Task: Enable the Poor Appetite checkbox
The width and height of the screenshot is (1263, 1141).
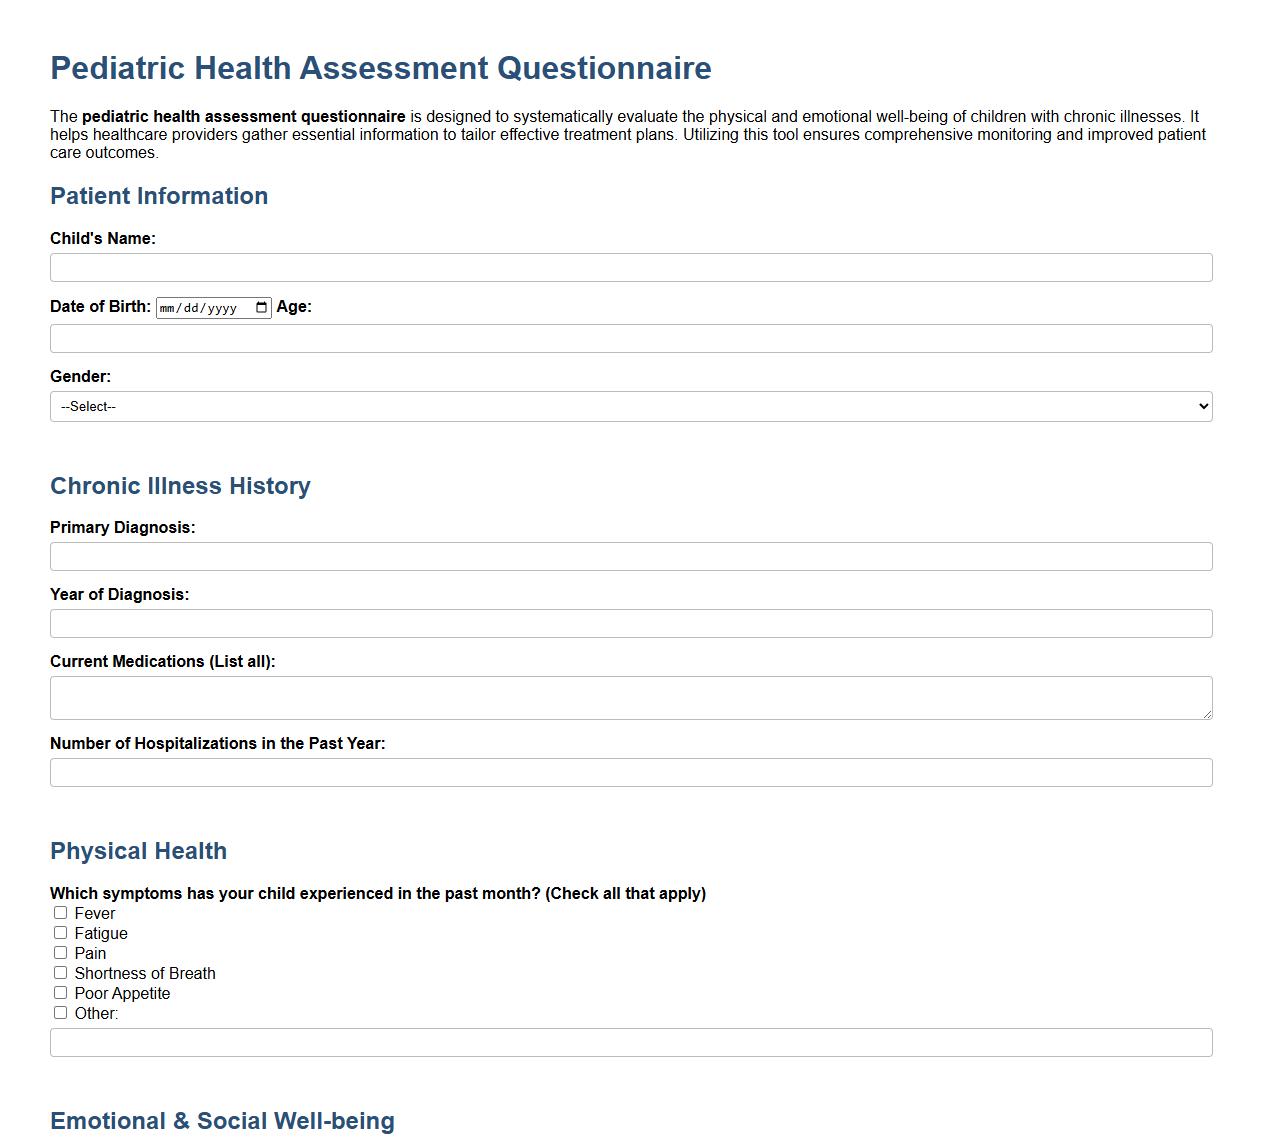Action: coord(60,992)
